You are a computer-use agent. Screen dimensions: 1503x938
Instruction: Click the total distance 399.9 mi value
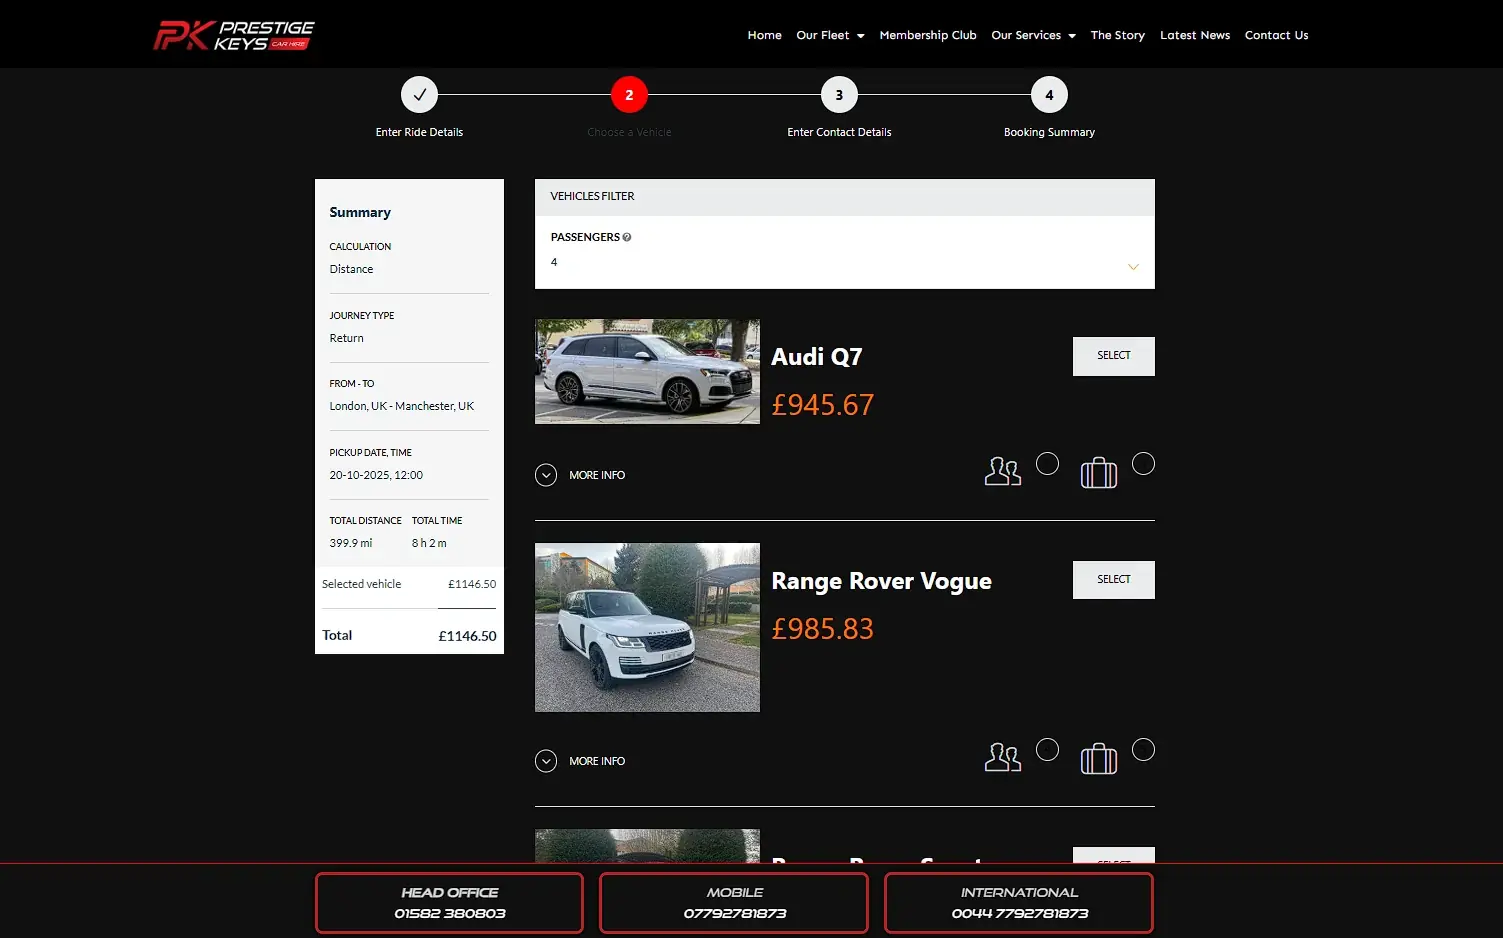click(x=351, y=543)
